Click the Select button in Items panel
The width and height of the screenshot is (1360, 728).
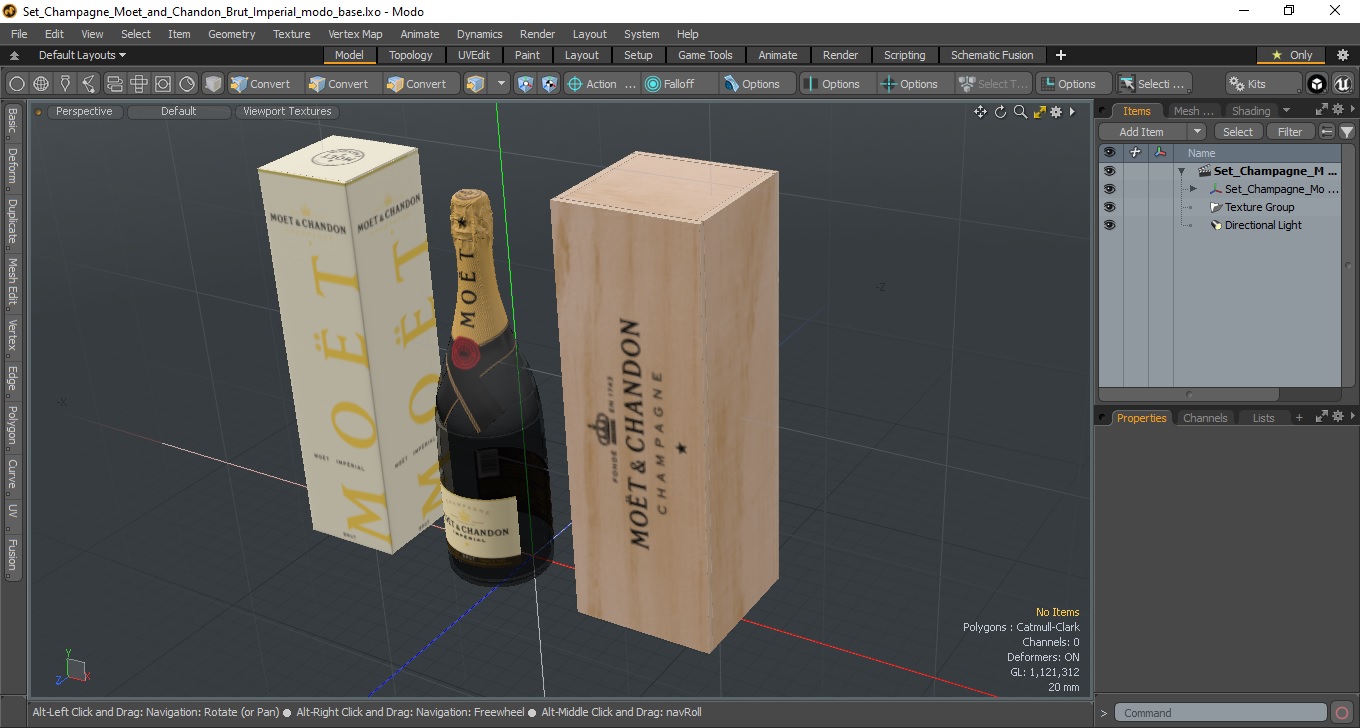click(1237, 132)
